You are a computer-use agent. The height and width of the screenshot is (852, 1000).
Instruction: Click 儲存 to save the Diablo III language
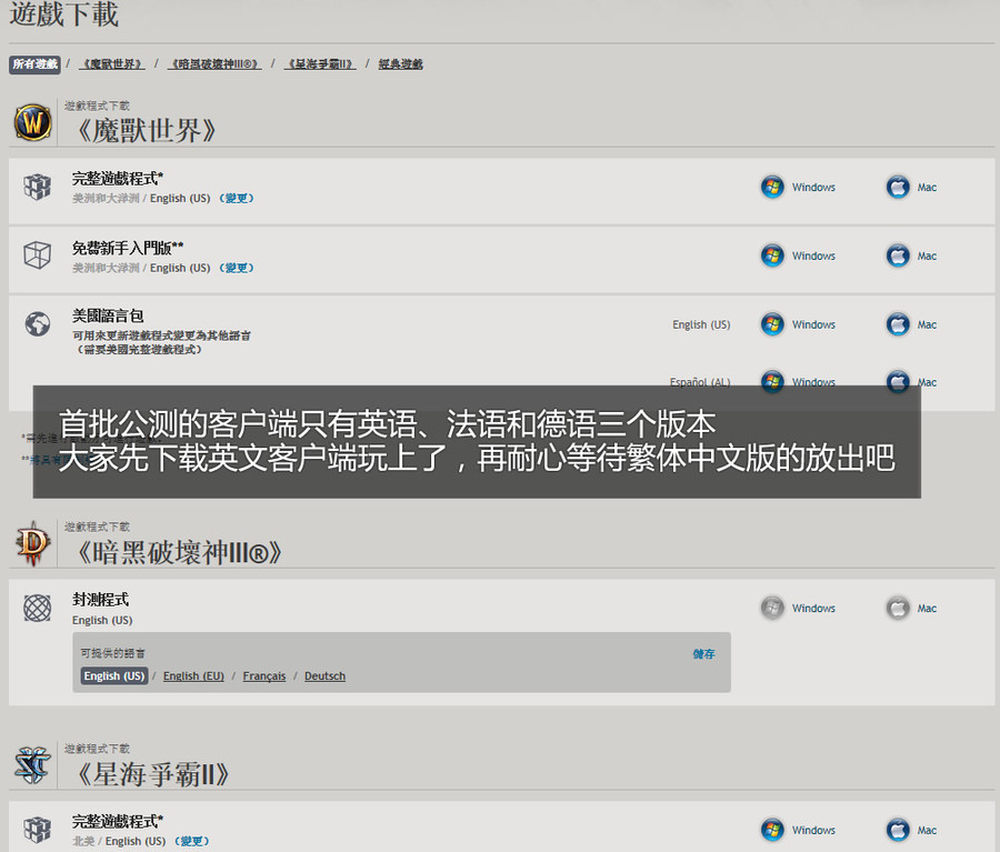tap(704, 654)
